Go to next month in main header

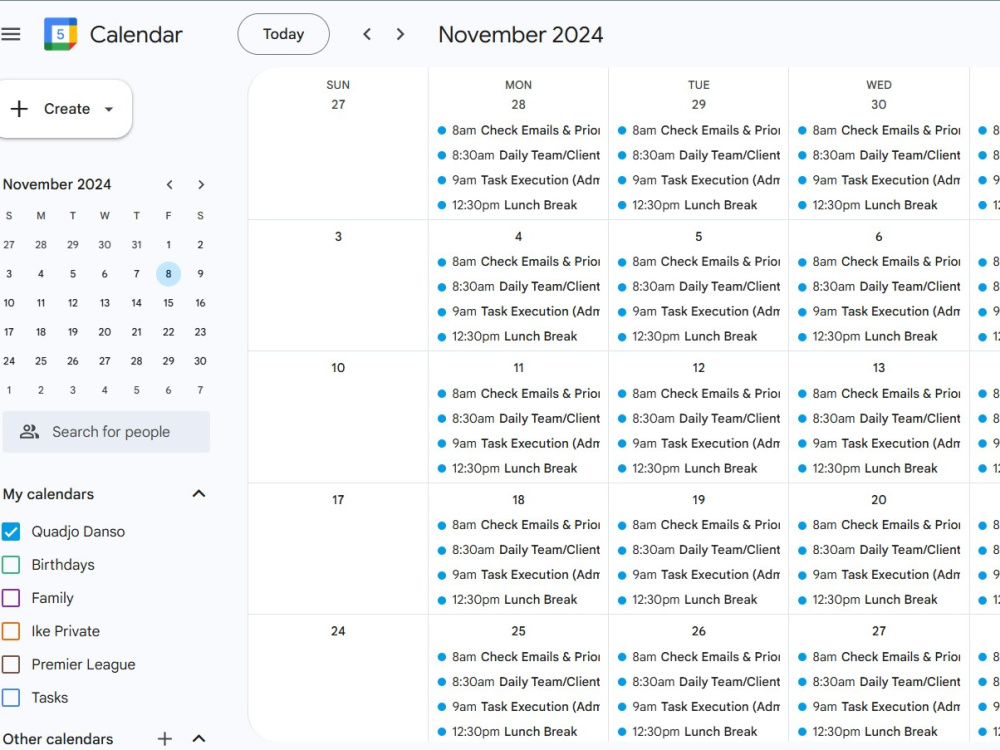(400, 34)
